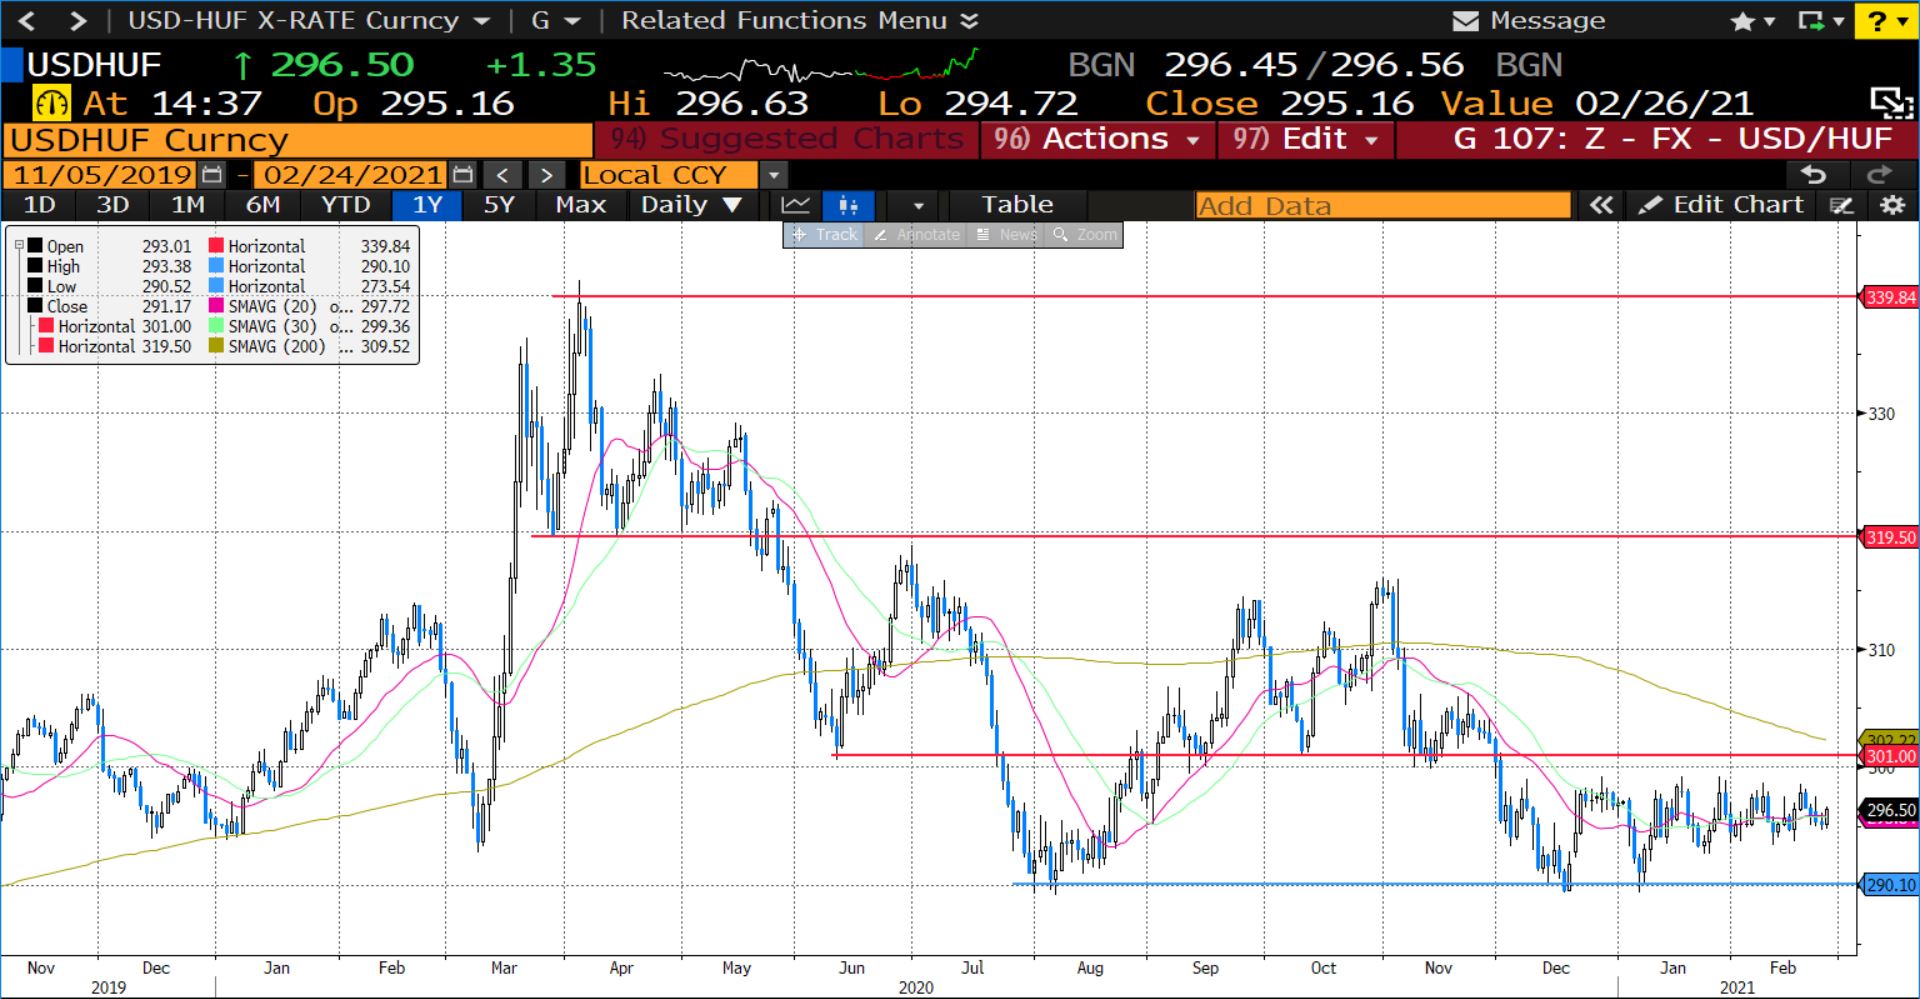Open the 96) Actions menu
This screenshot has height=999, width=1920.
point(1099,139)
